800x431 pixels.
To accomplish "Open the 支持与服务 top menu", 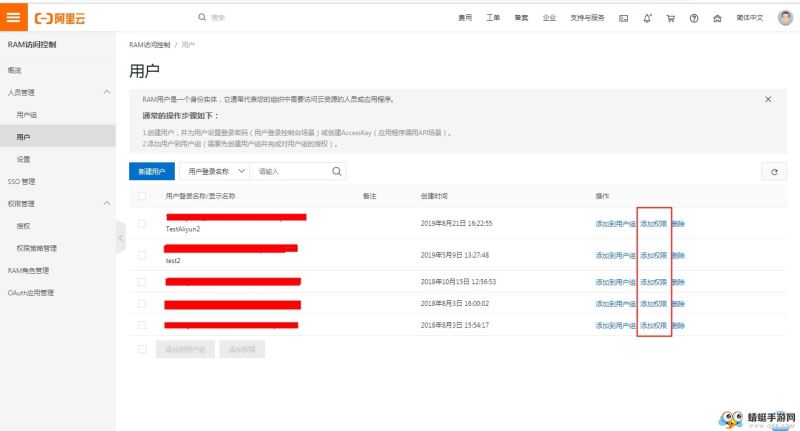I will pyautogui.click(x=587, y=18).
